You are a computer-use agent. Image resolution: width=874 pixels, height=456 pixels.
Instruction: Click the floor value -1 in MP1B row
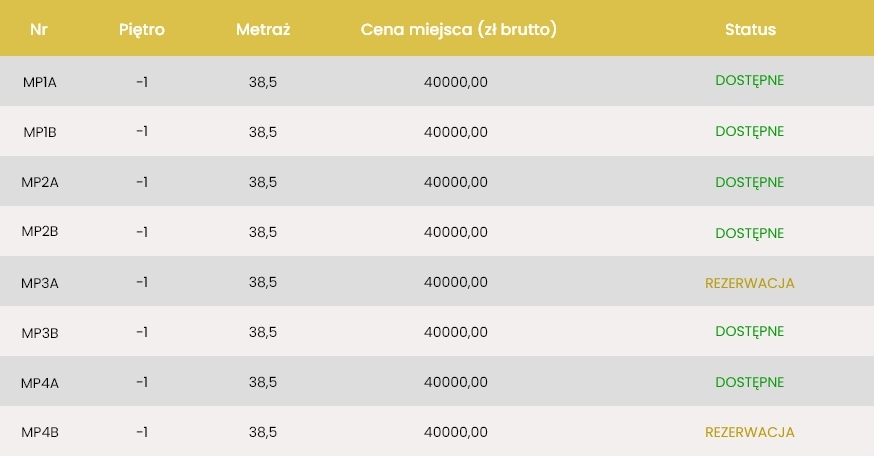pyautogui.click(x=142, y=132)
